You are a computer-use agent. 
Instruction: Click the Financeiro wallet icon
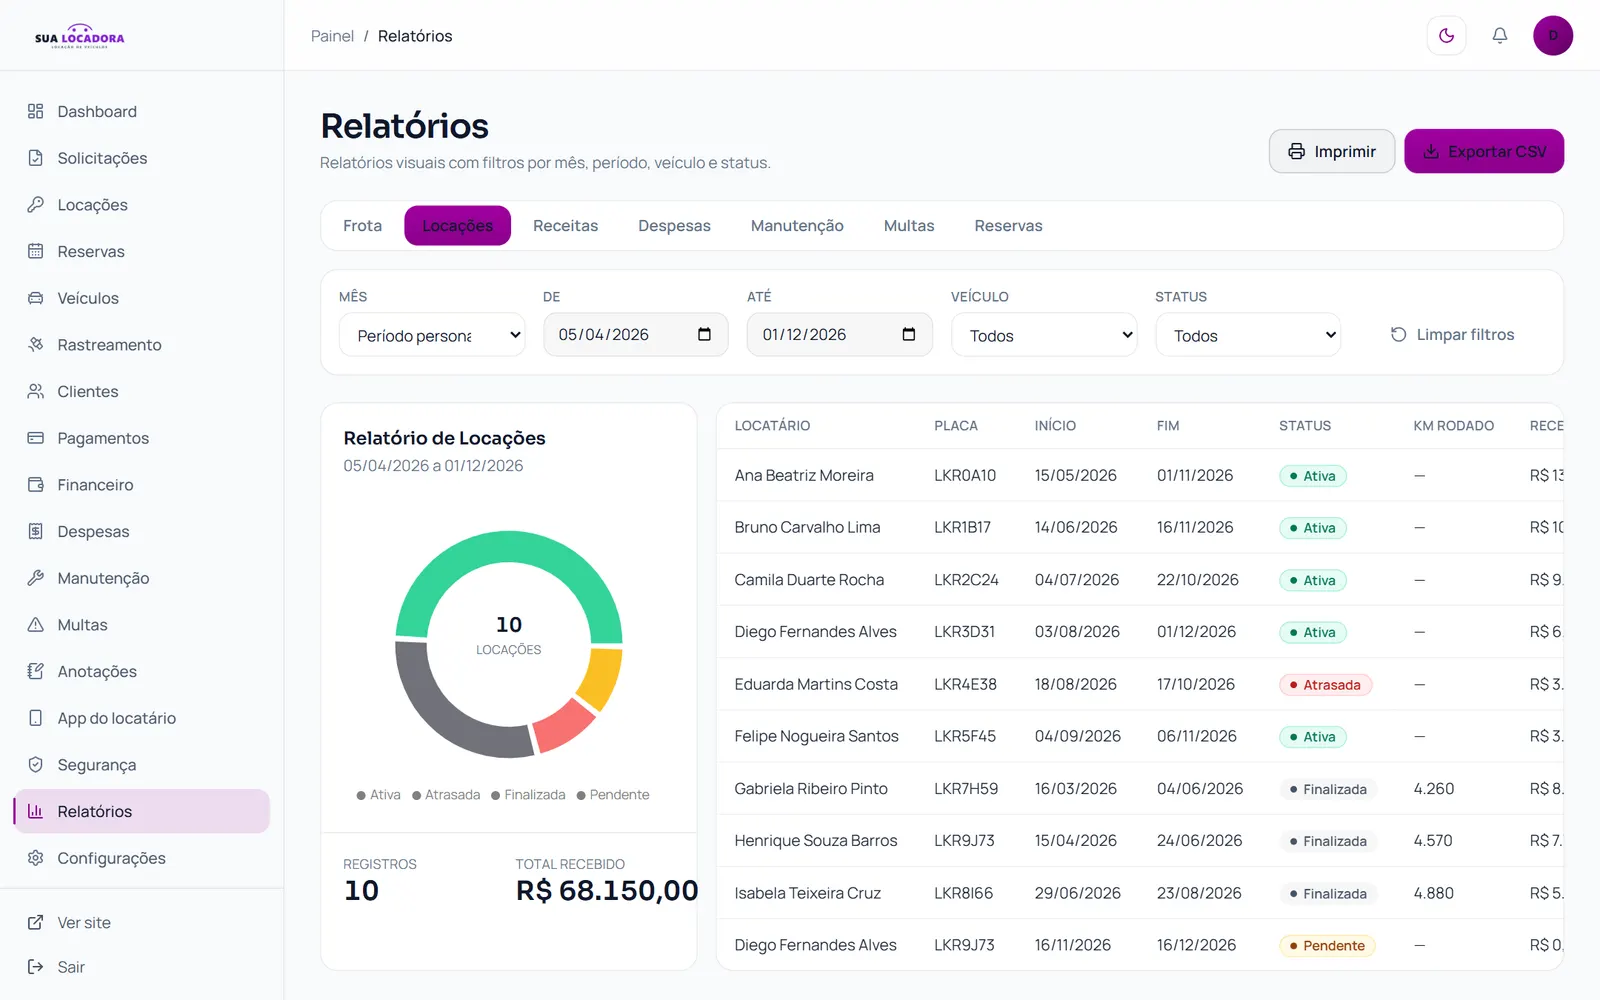click(x=36, y=485)
